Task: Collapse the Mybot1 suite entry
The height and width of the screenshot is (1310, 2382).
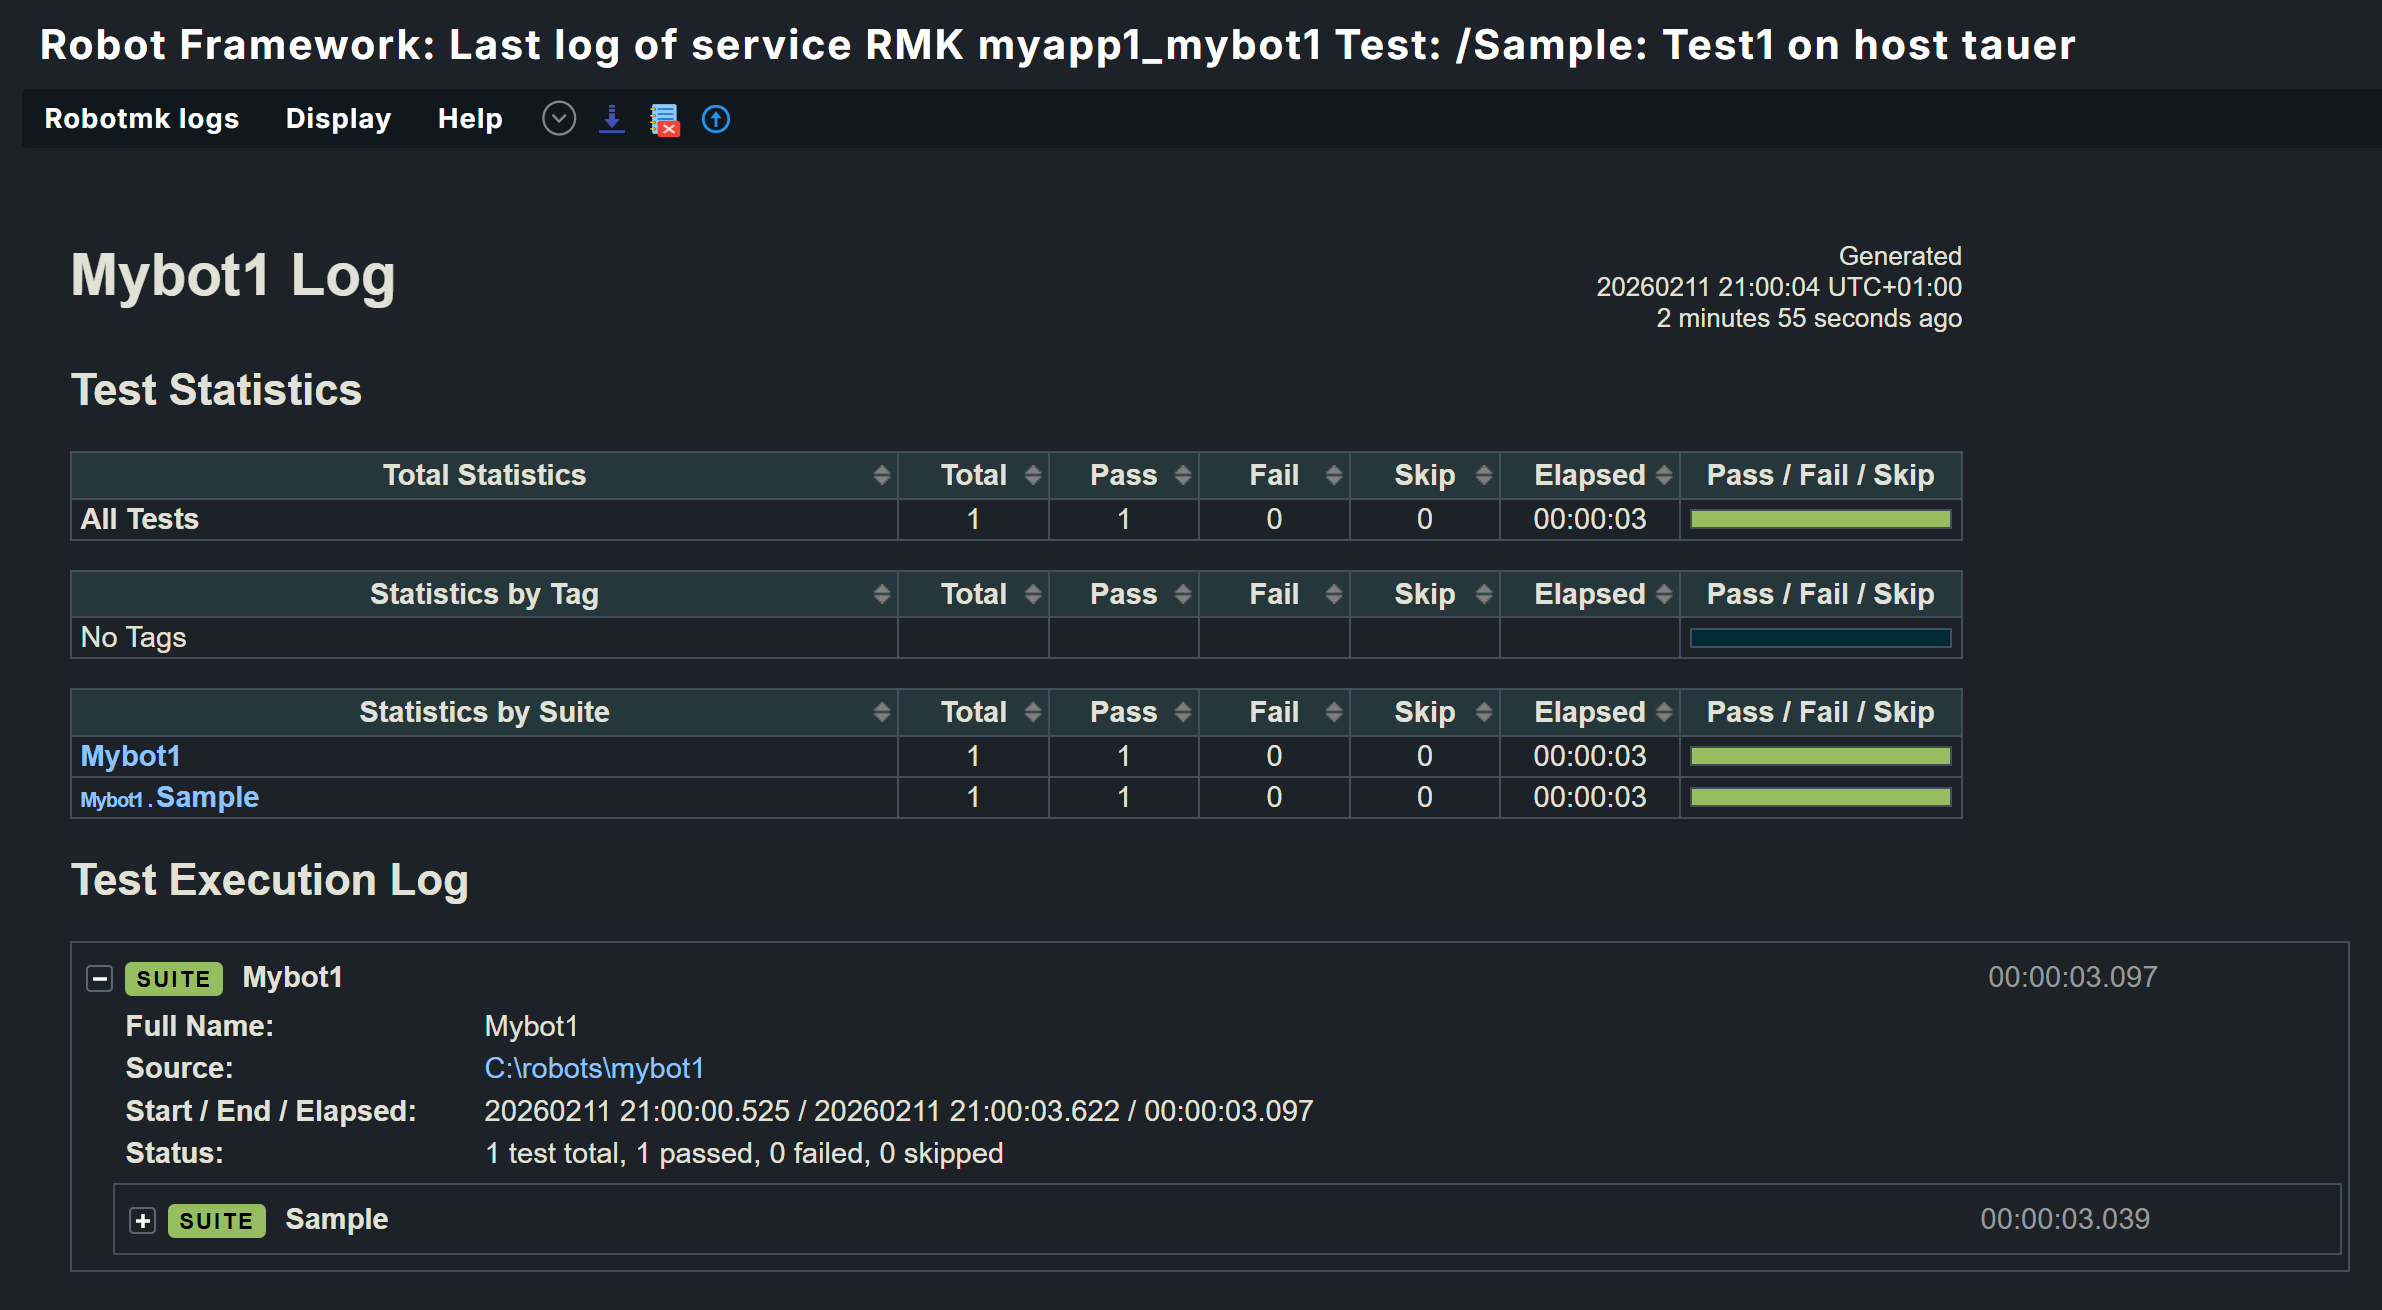Action: pyautogui.click(x=99, y=978)
